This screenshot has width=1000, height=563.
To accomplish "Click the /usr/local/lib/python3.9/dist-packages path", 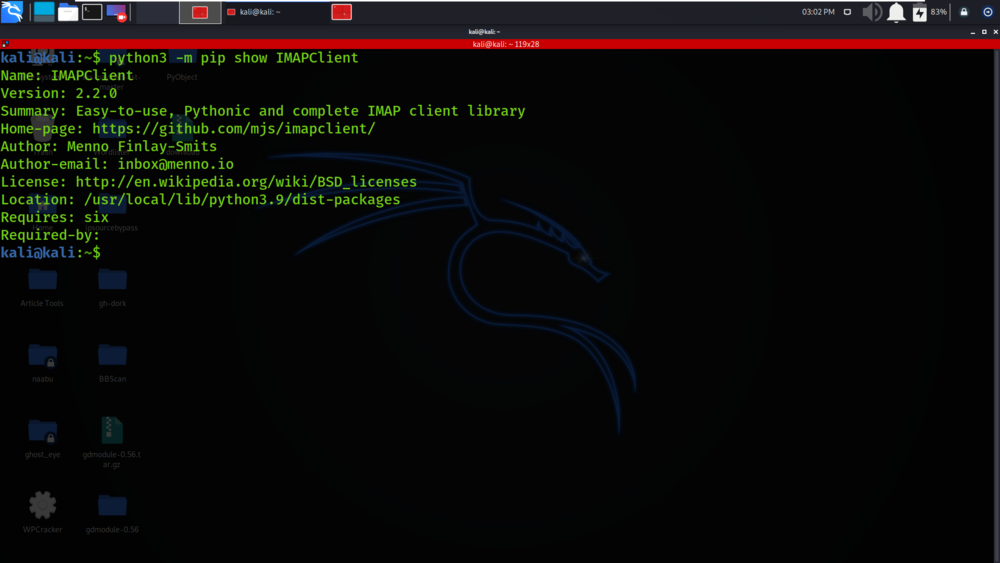I will coord(242,200).
